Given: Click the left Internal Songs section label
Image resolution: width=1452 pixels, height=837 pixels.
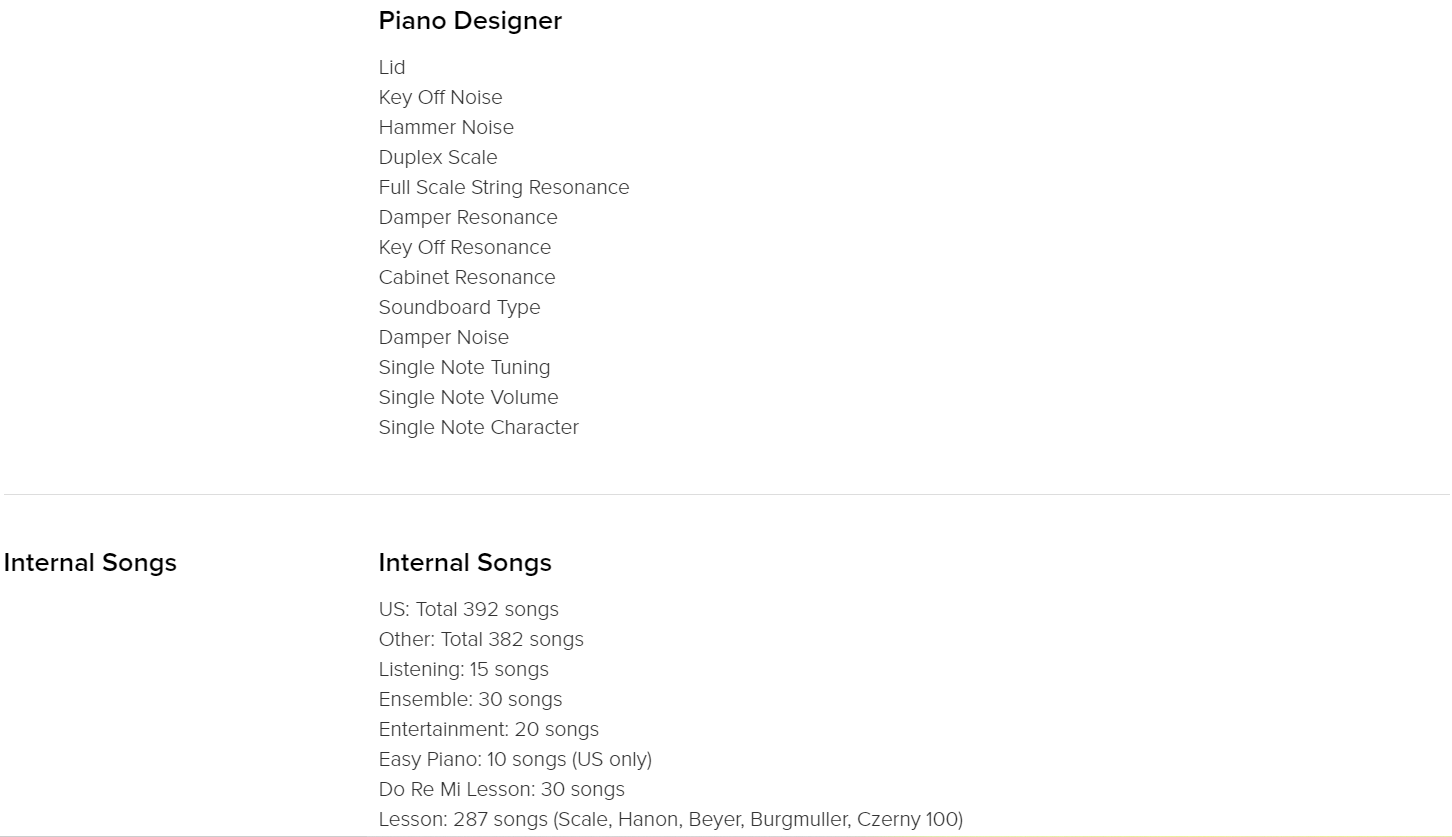Looking at the screenshot, I should tap(90, 563).
